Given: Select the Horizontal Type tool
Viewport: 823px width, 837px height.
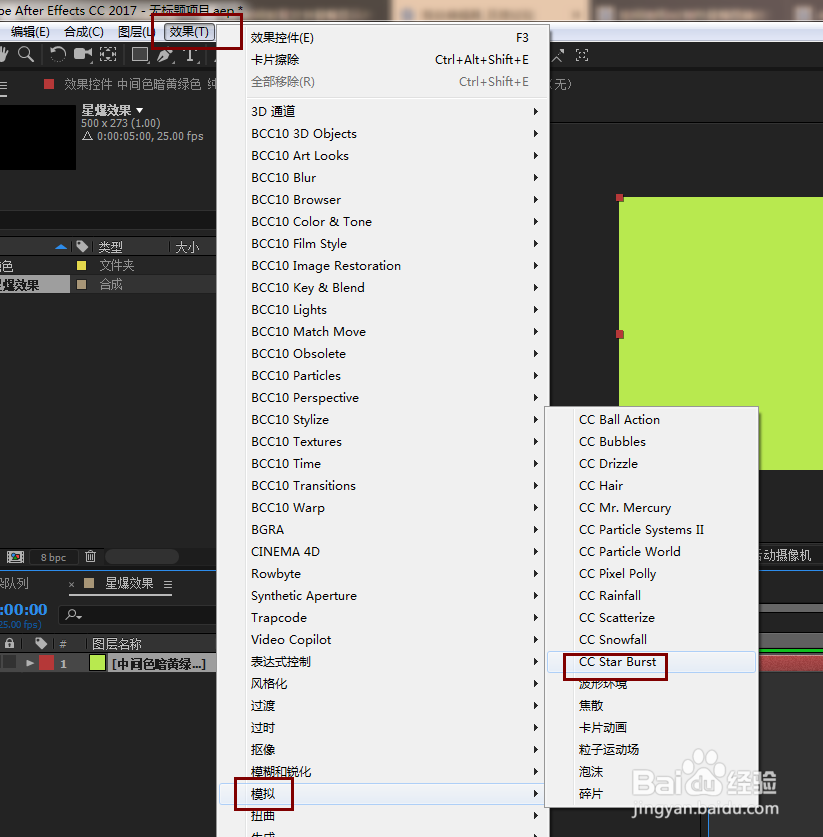Looking at the screenshot, I should point(190,54).
